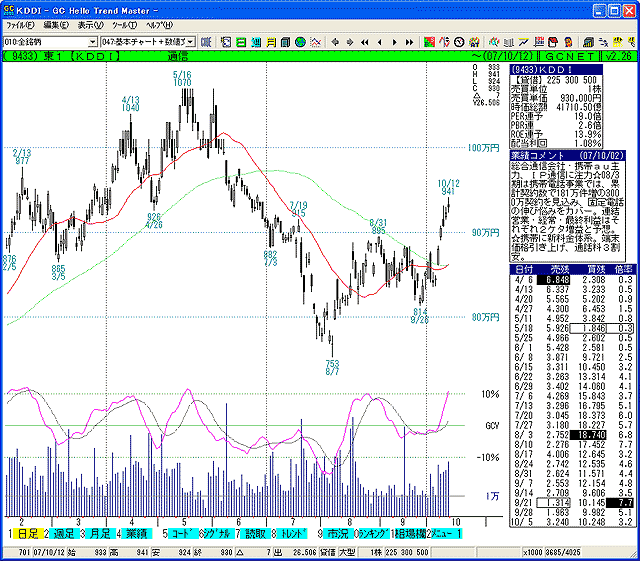
Task: Open the 編集(E) menu
Action: pyautogui.click(x=56, y=25)
